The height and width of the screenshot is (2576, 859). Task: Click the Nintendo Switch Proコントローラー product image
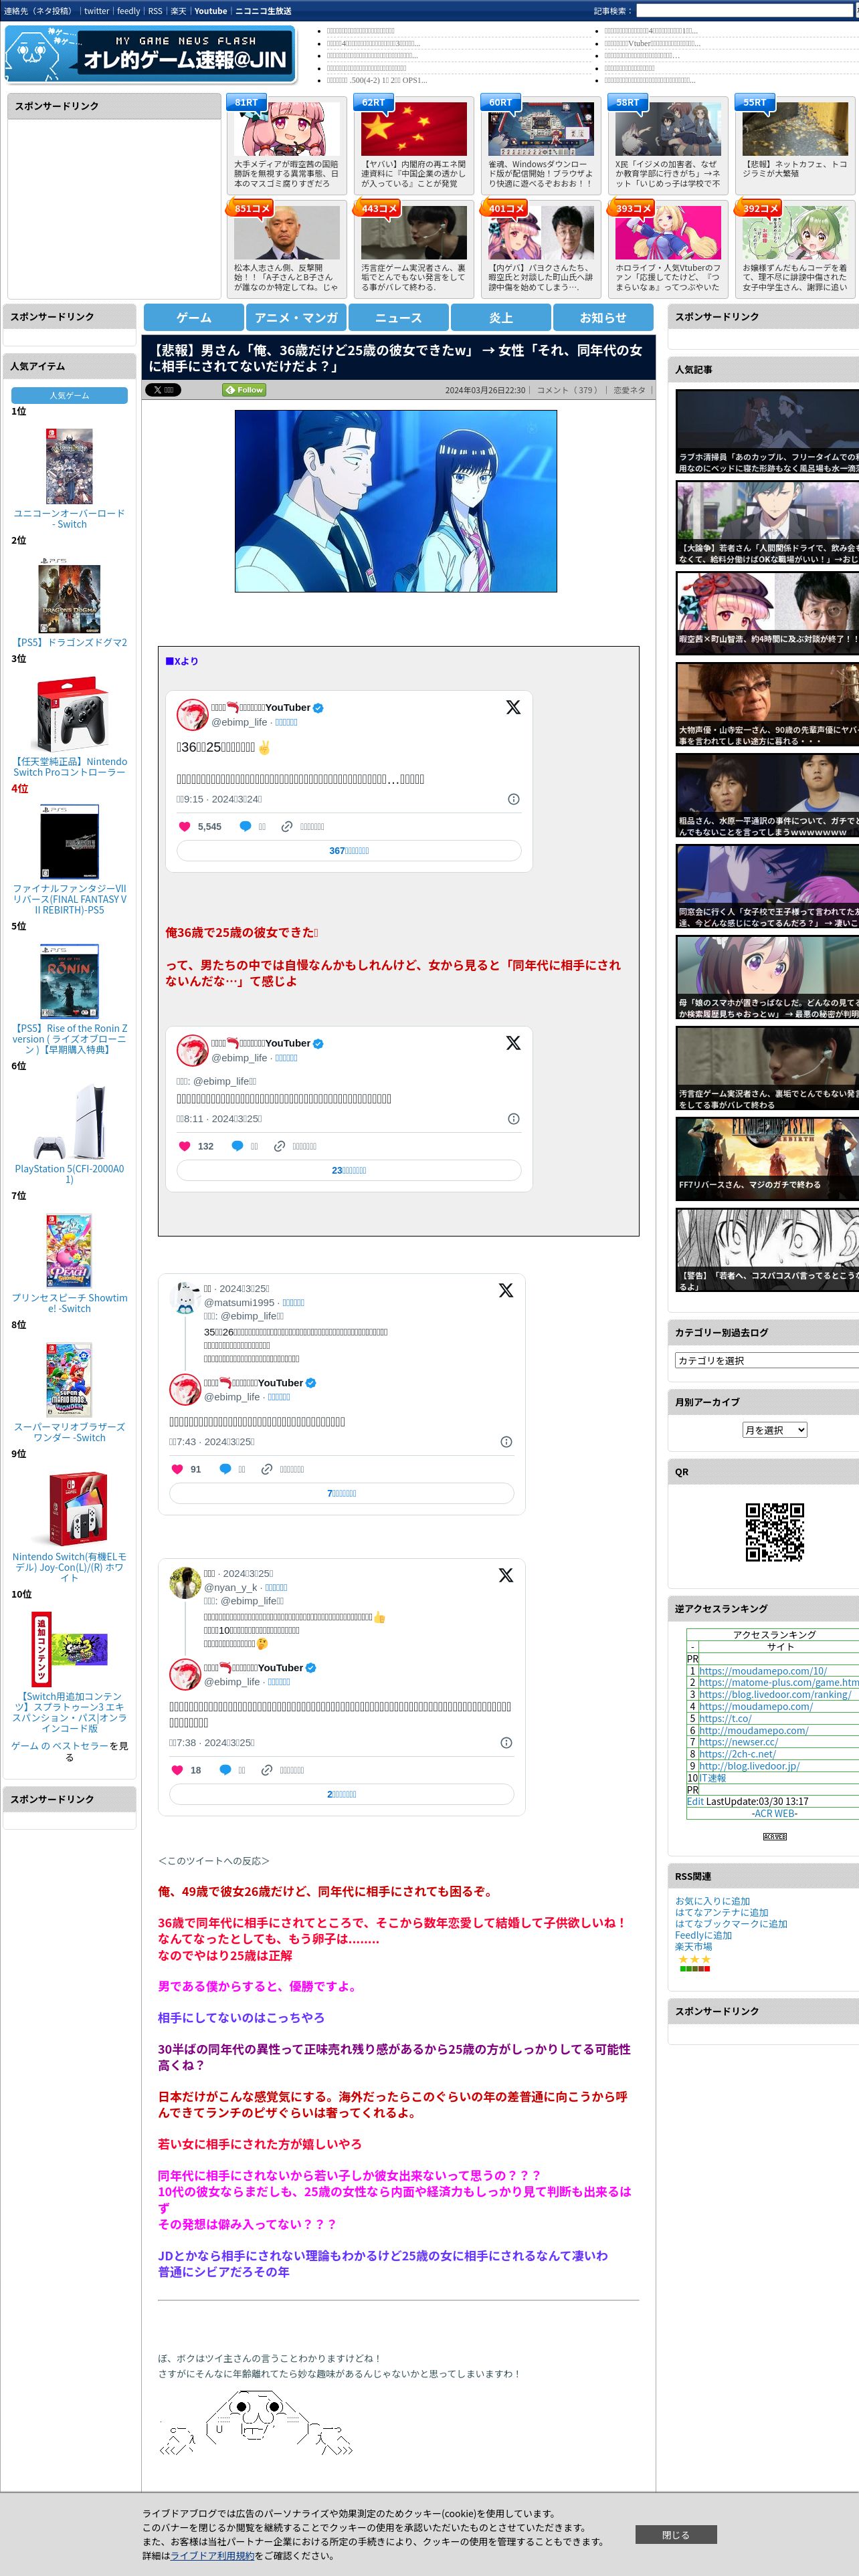pos(69,715)
